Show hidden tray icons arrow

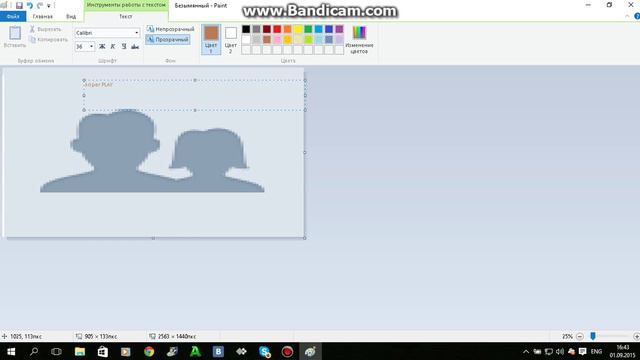pyautogui.click(x=526, y=351)
